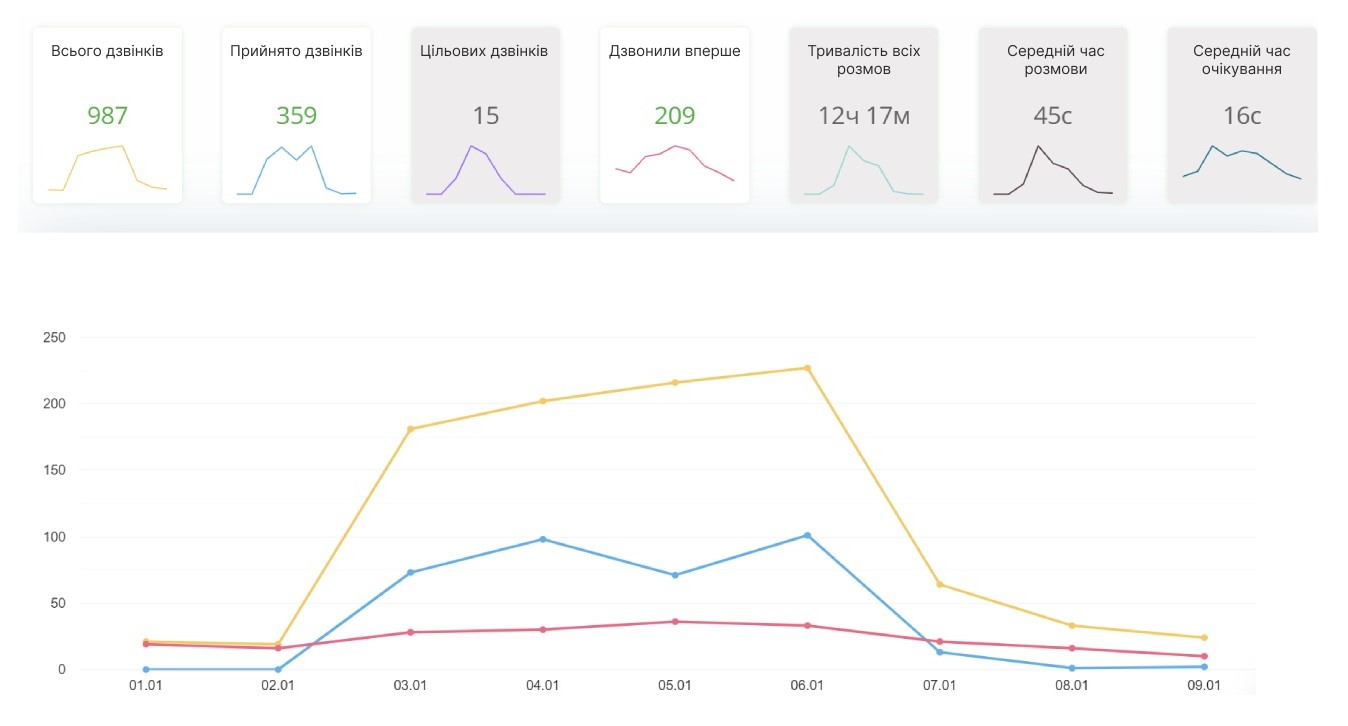
Task: Toggle the Прийнято дзвінків metric card
Action: pos(296,115)
